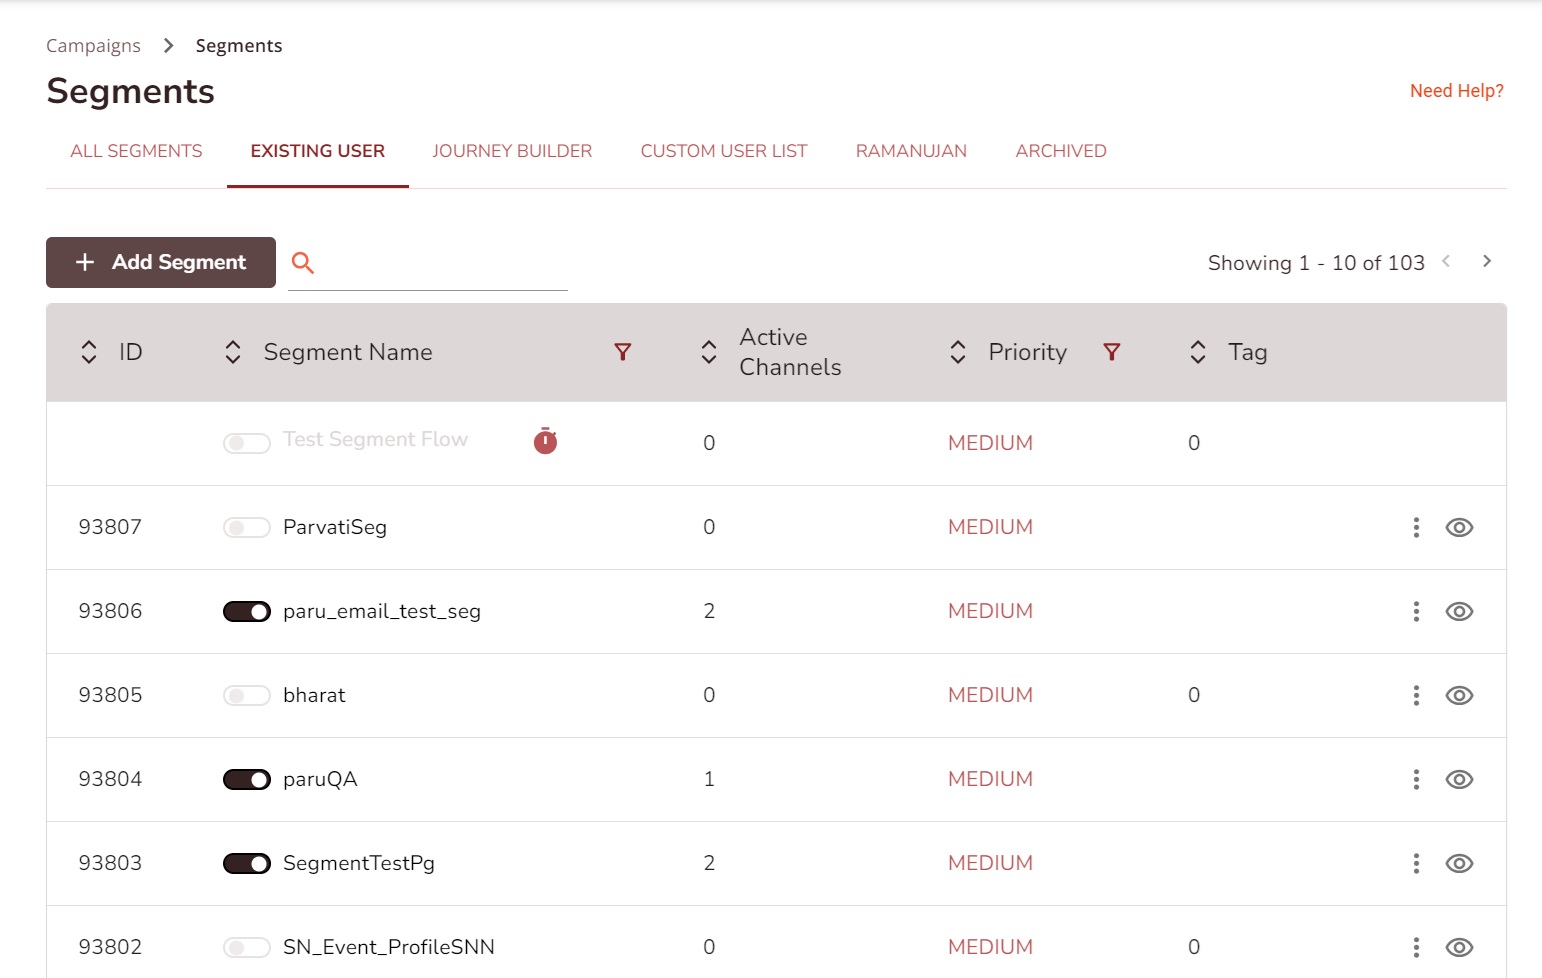The image size is (1542, 978).
Task: Open the Segment Name filter icon
Action: 622,352
